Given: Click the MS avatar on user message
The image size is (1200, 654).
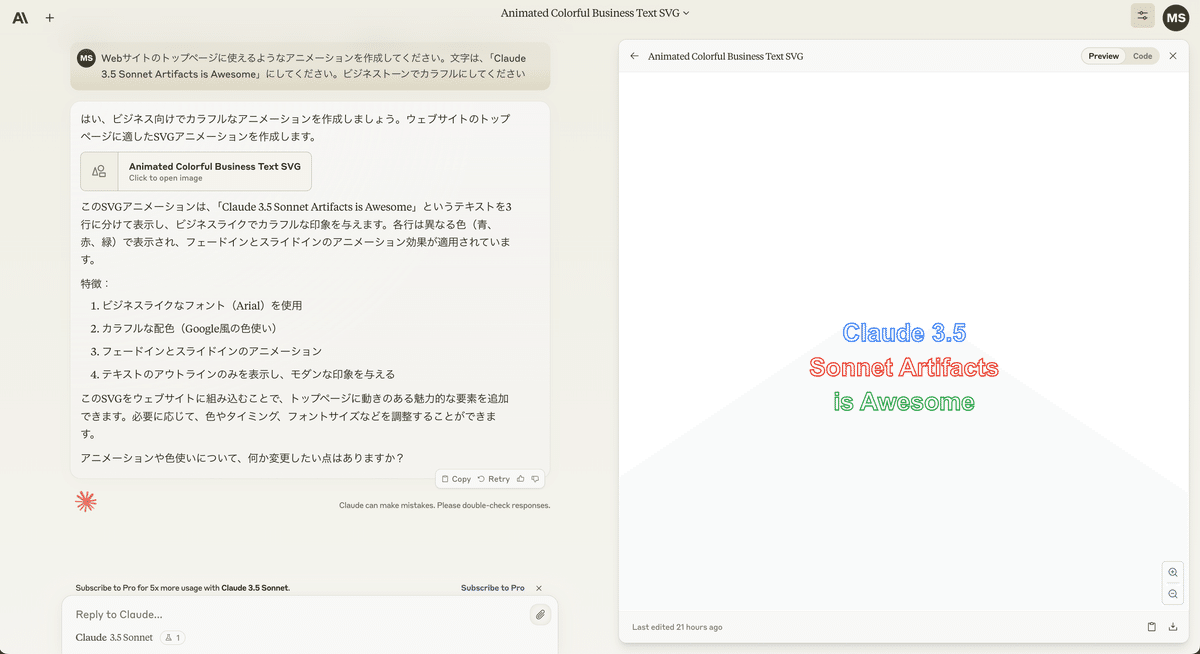Looking at the screenshot, I should coord(86,58).
